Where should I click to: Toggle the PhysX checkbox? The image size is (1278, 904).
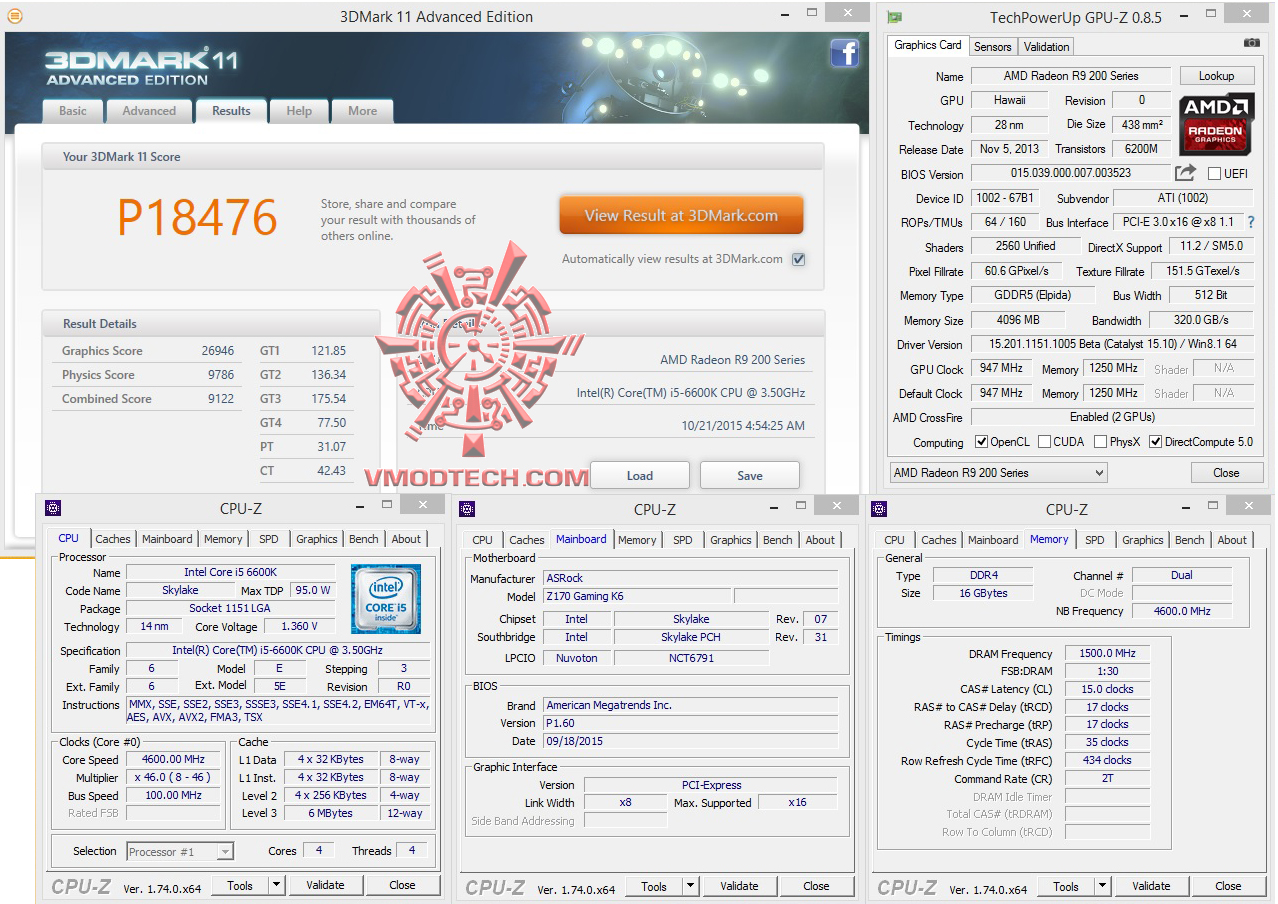click(1100, 442)
